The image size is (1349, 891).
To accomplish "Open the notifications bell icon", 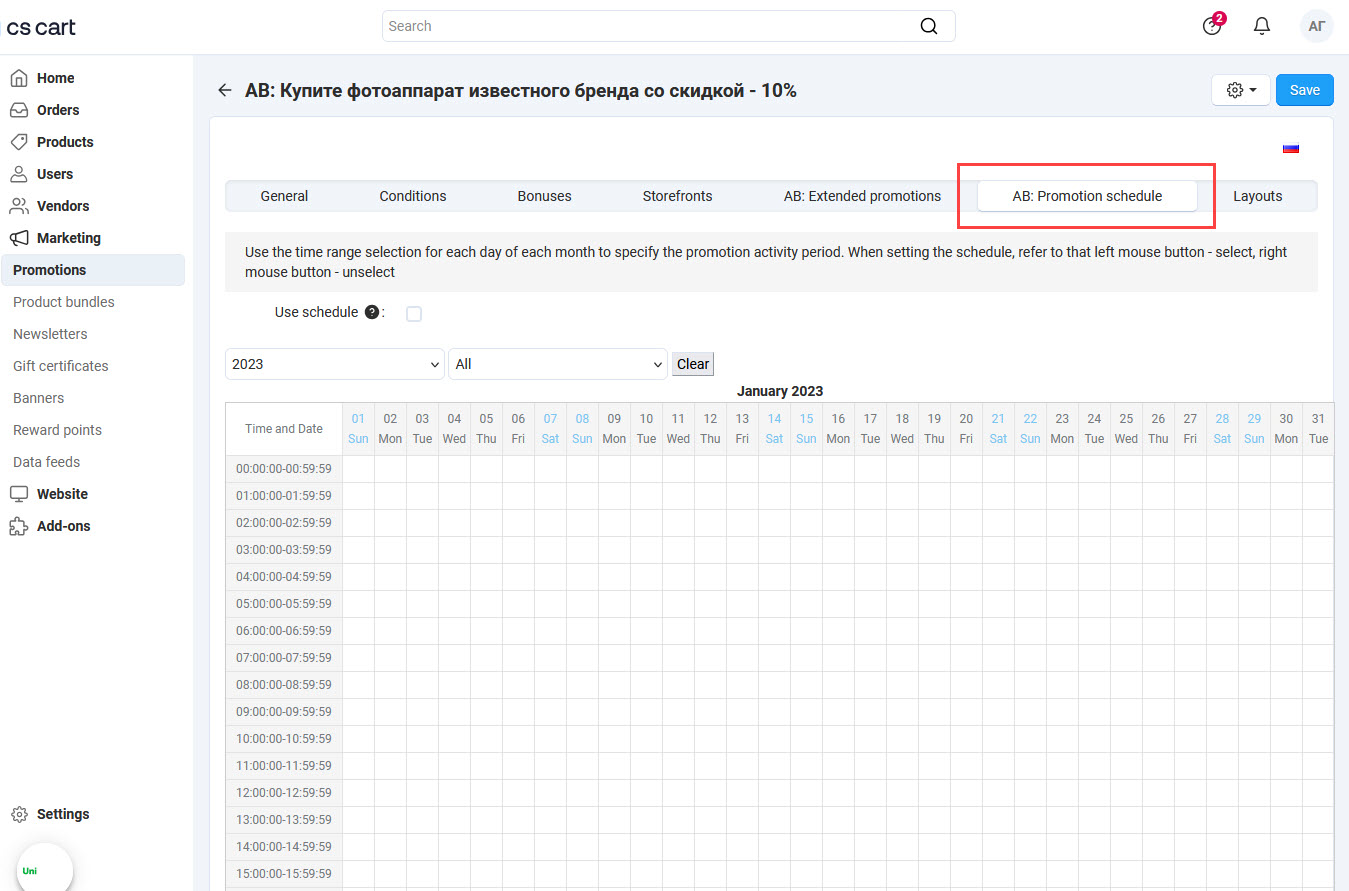I will click(1261, 26).
